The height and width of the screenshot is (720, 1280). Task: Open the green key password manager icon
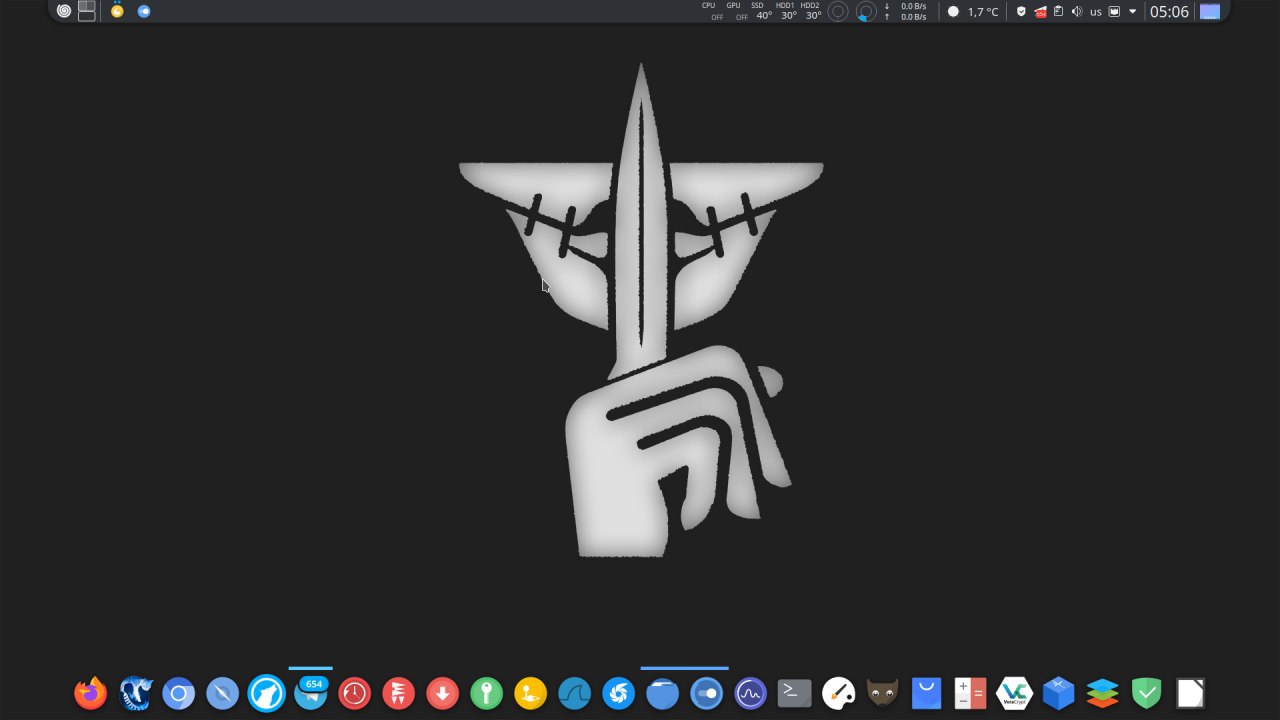(x=487, y=693)
